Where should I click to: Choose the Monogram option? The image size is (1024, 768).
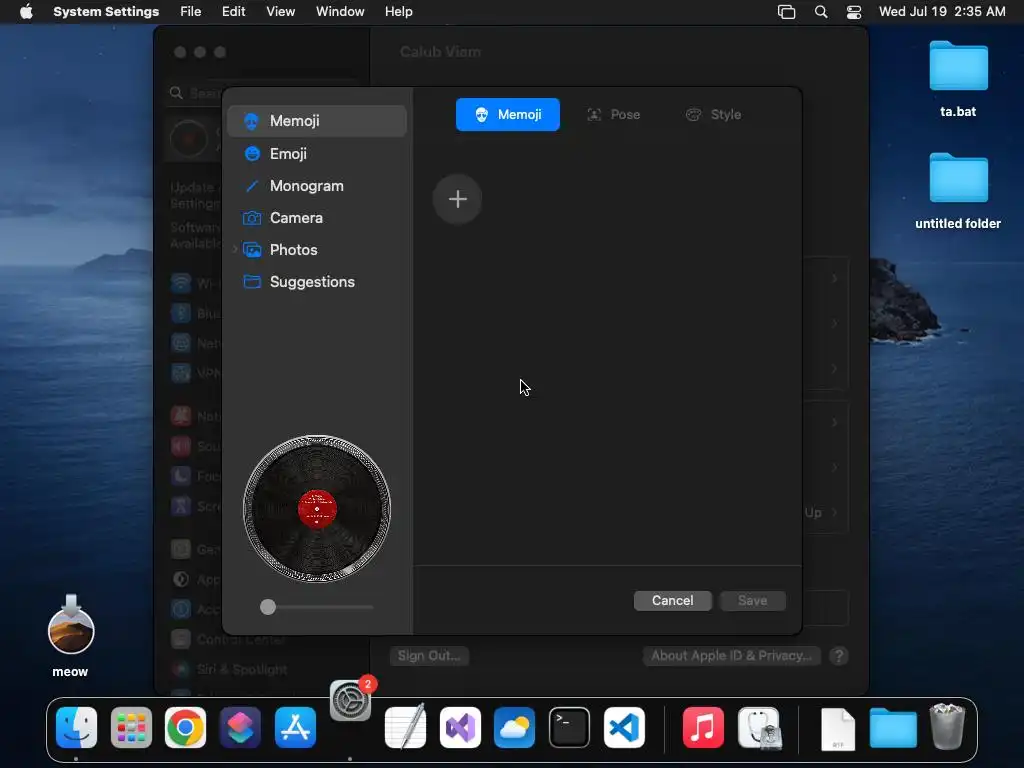pyautogui.click(x=317, y=185)
